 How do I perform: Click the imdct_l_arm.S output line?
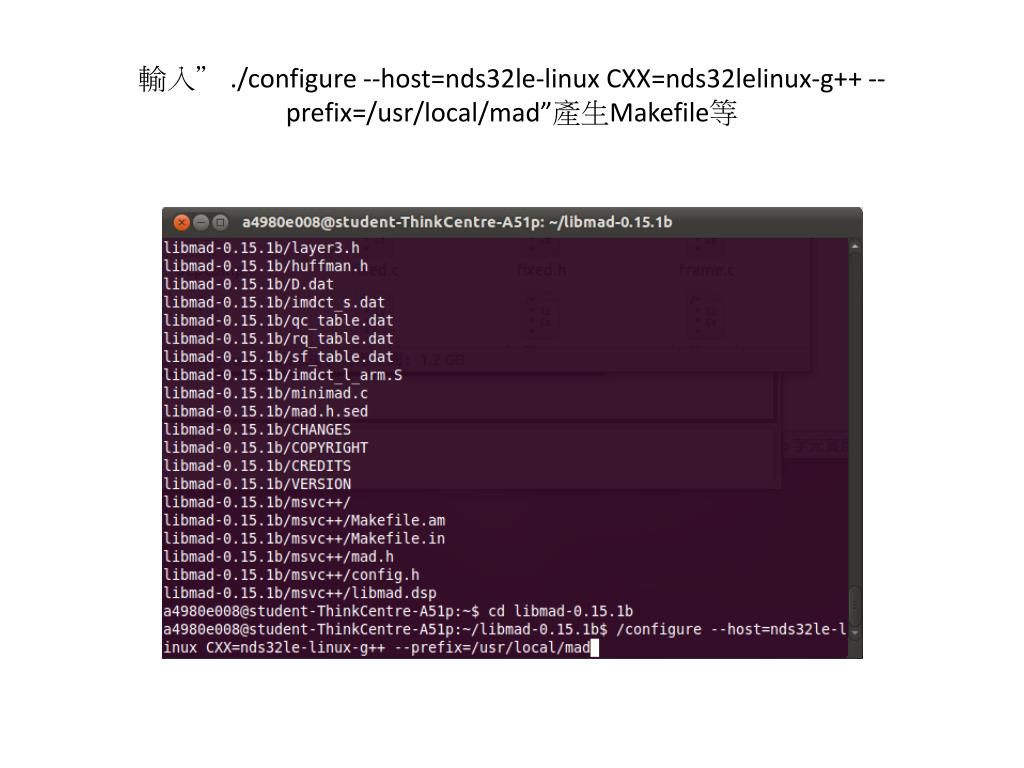tap(283, 376)
